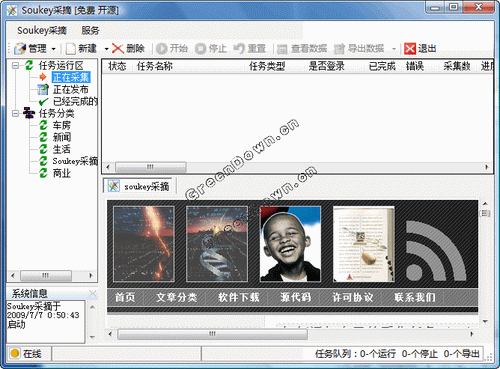
Task: Click the 状态 column header
Action: 117,66
